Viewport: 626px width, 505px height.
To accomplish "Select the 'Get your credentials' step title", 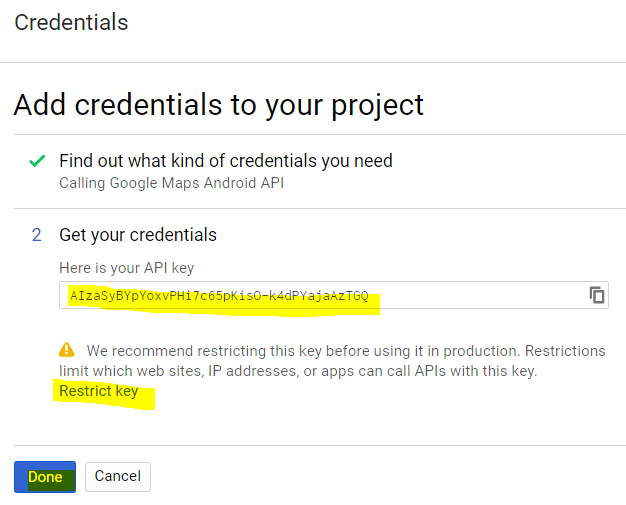I will pos(138,235).
